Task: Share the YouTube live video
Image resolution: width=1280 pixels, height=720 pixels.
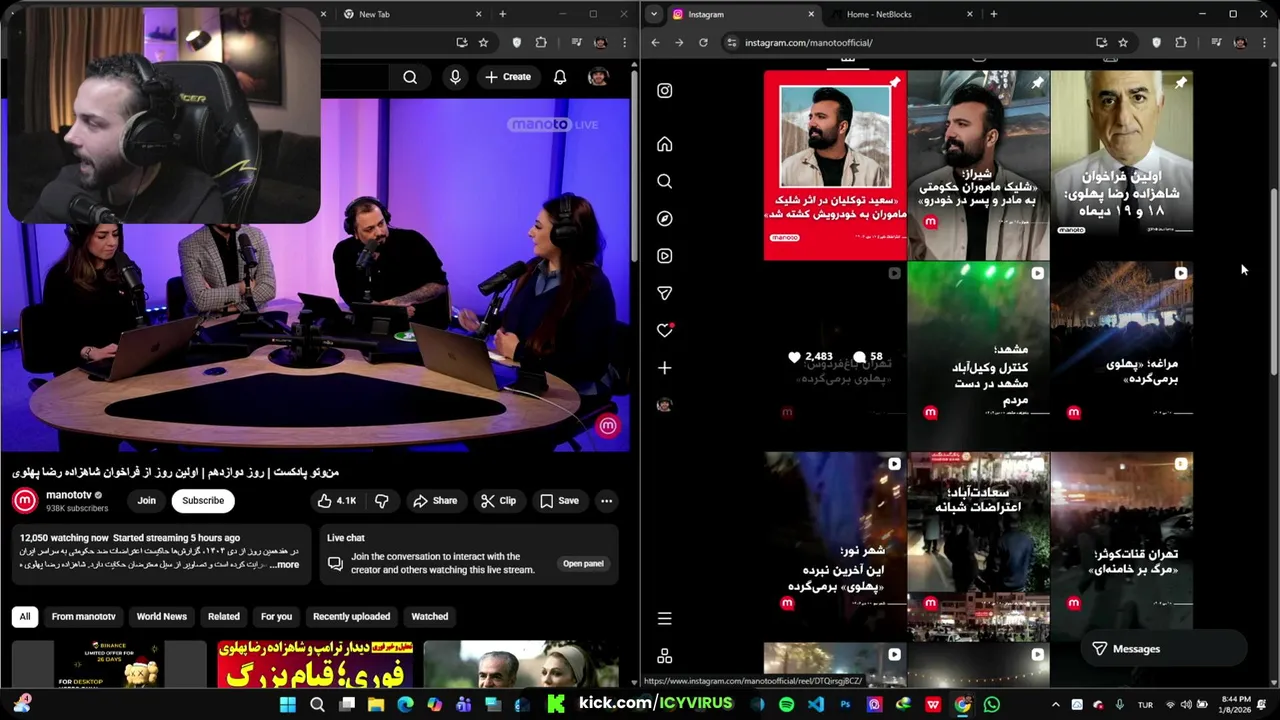Action: tap(435, 501)
